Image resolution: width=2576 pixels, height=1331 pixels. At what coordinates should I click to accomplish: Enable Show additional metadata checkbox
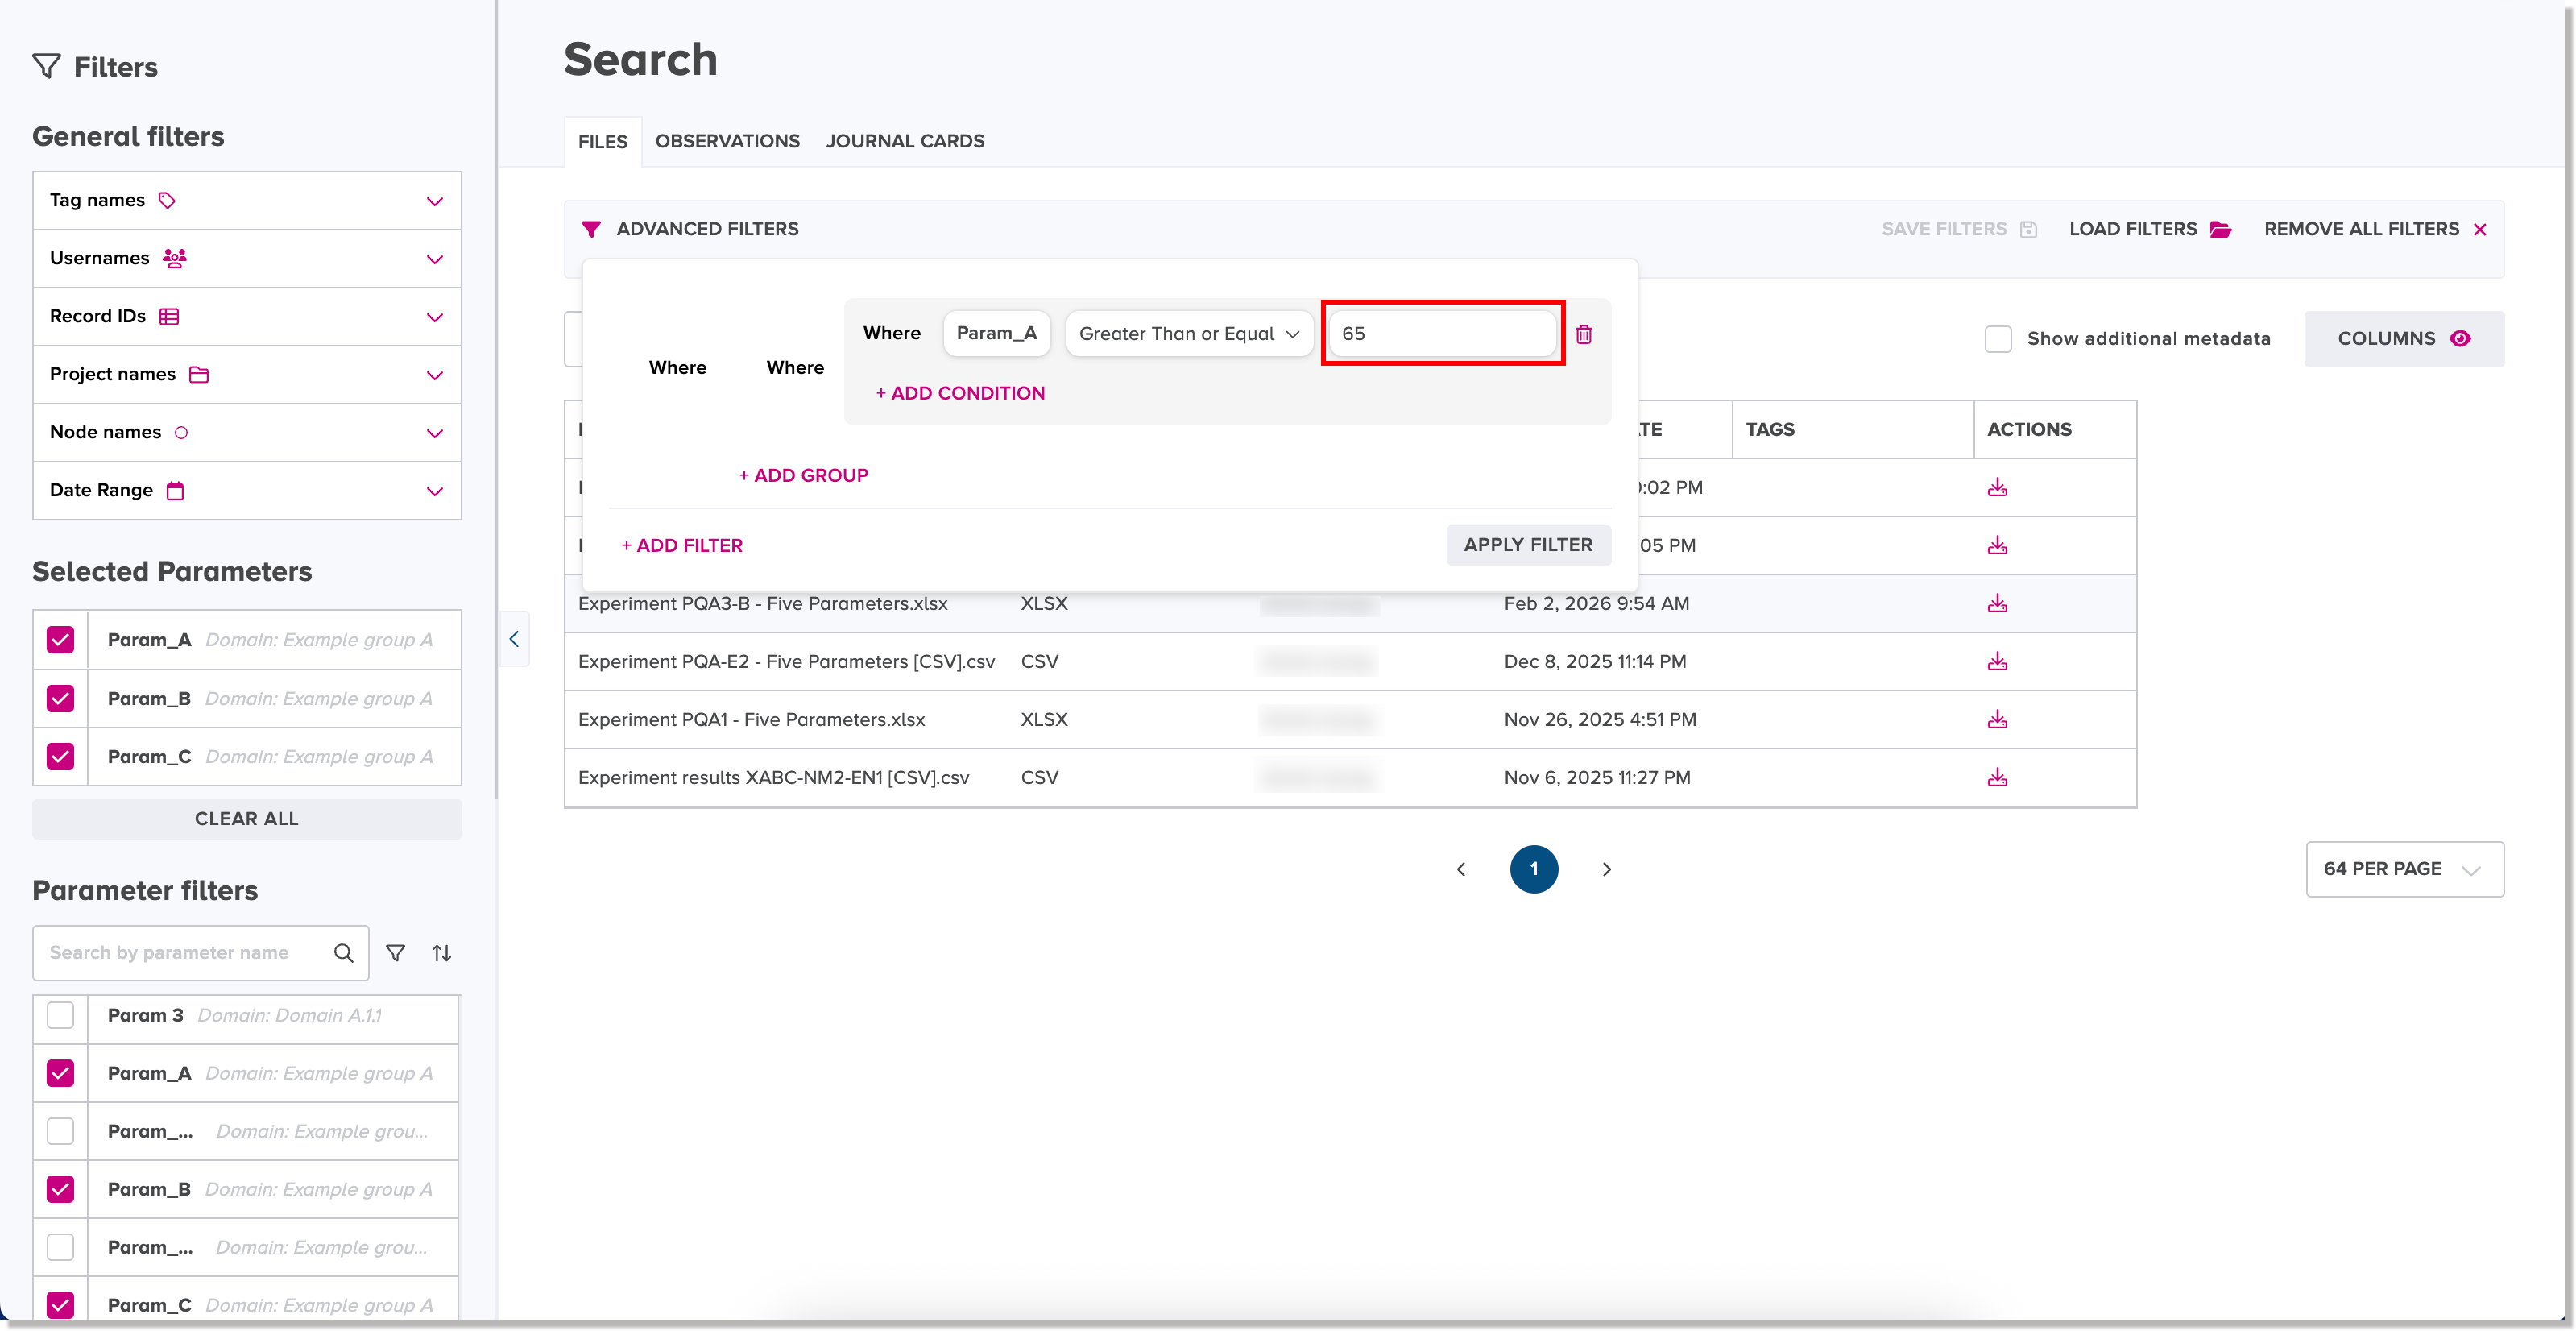click(1998, 338)
